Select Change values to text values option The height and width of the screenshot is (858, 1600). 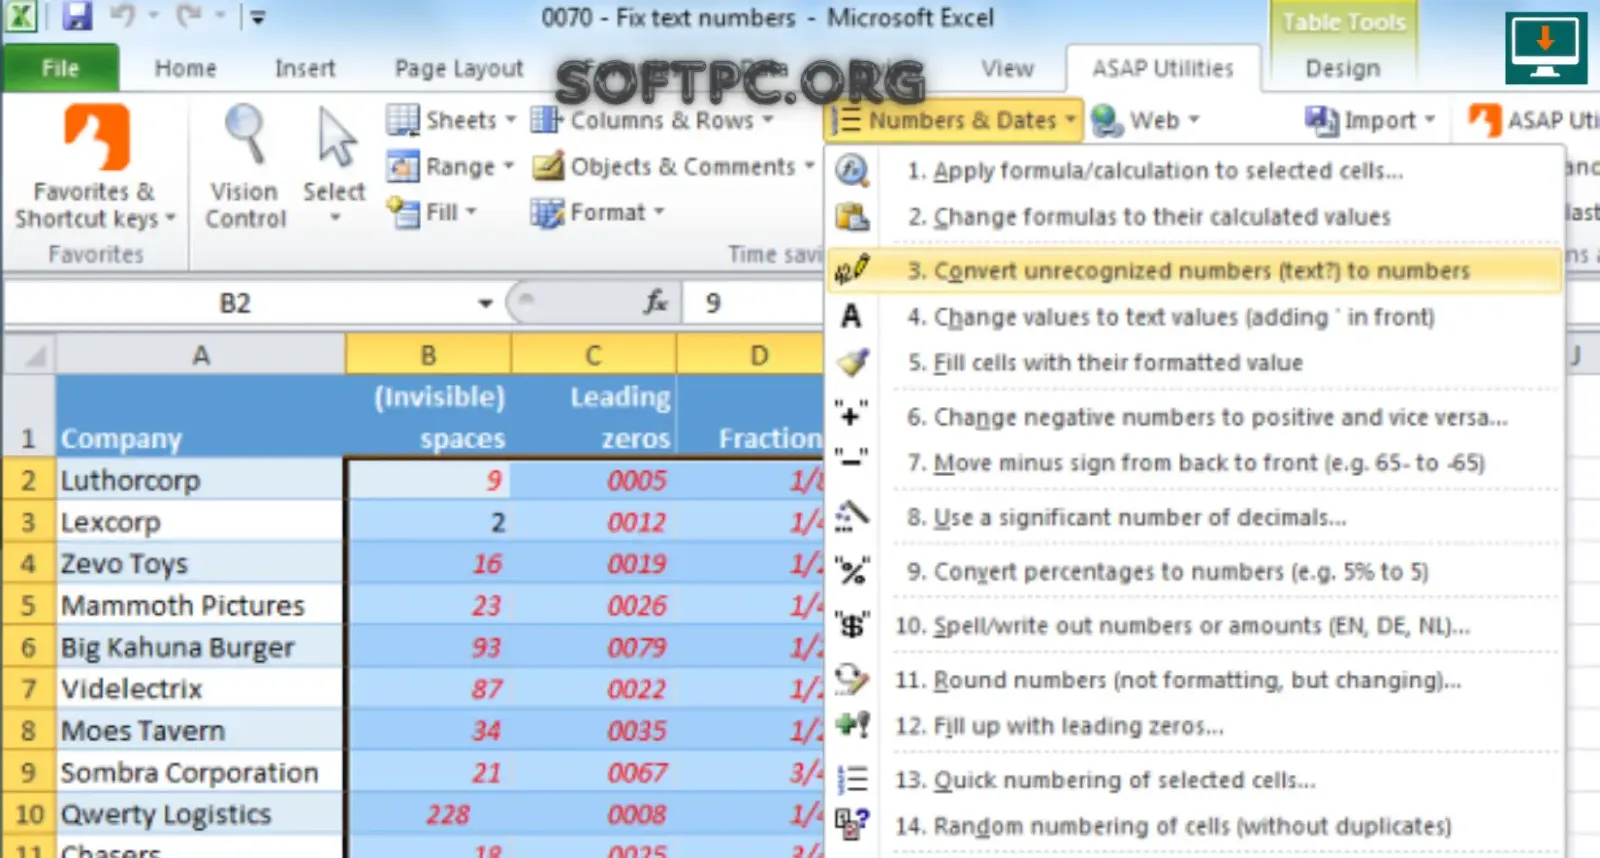click(x=1195, y=317)
